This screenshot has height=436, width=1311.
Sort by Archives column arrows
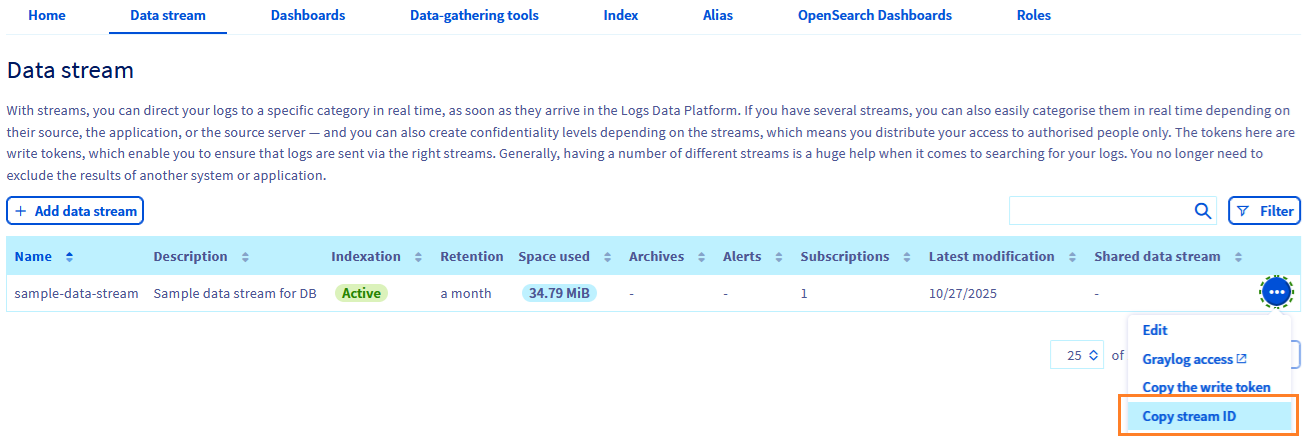point(702,257)
